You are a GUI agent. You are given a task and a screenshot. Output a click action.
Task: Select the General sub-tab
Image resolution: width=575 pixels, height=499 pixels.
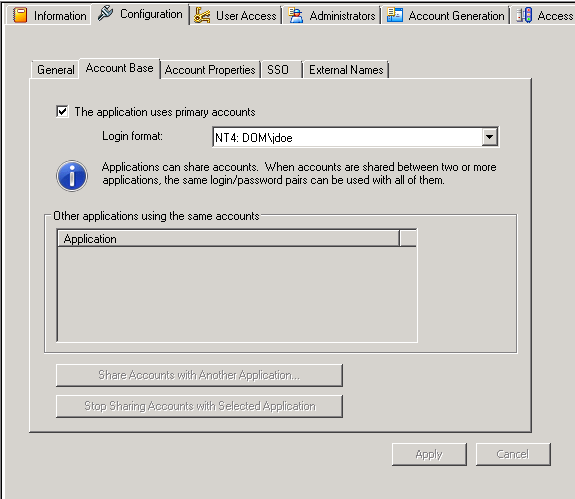coord(55,69)
